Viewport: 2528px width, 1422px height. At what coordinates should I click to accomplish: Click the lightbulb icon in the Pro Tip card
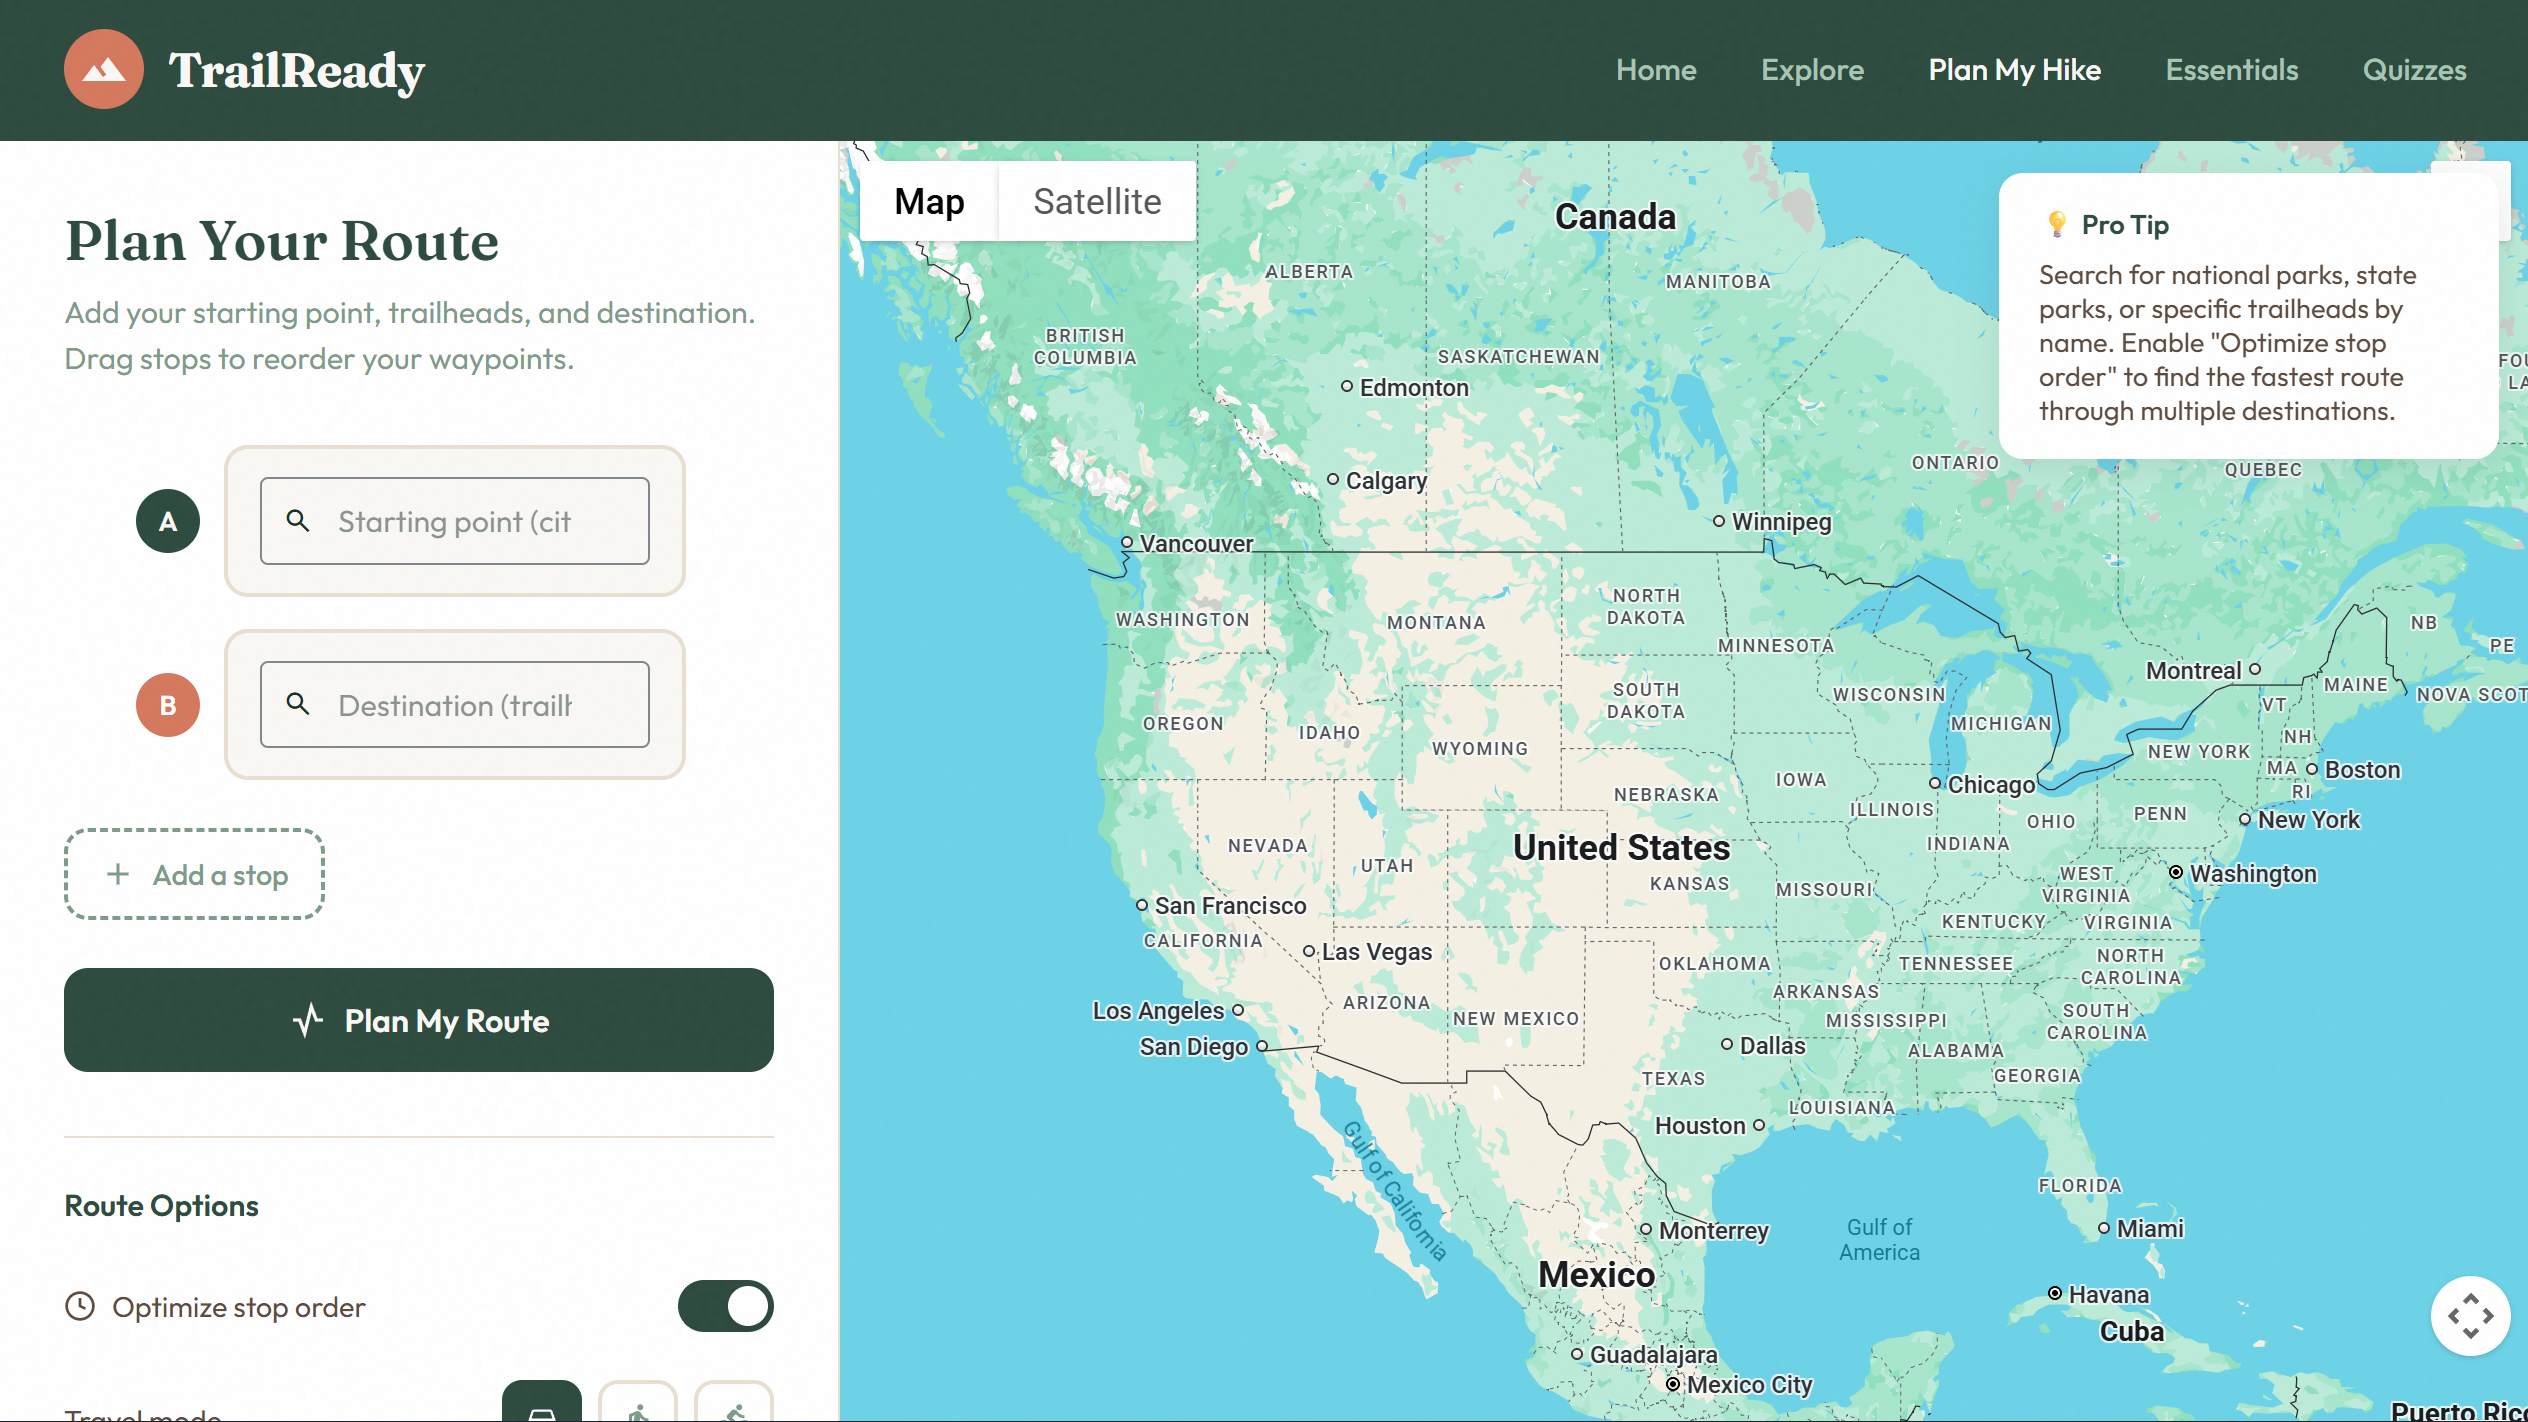(2057, 224)
